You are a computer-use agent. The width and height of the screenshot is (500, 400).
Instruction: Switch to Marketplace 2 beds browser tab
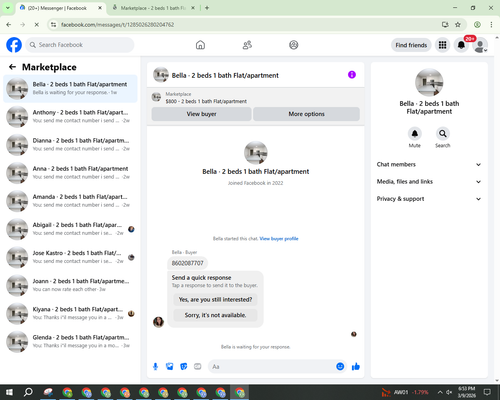coord(153,8)
